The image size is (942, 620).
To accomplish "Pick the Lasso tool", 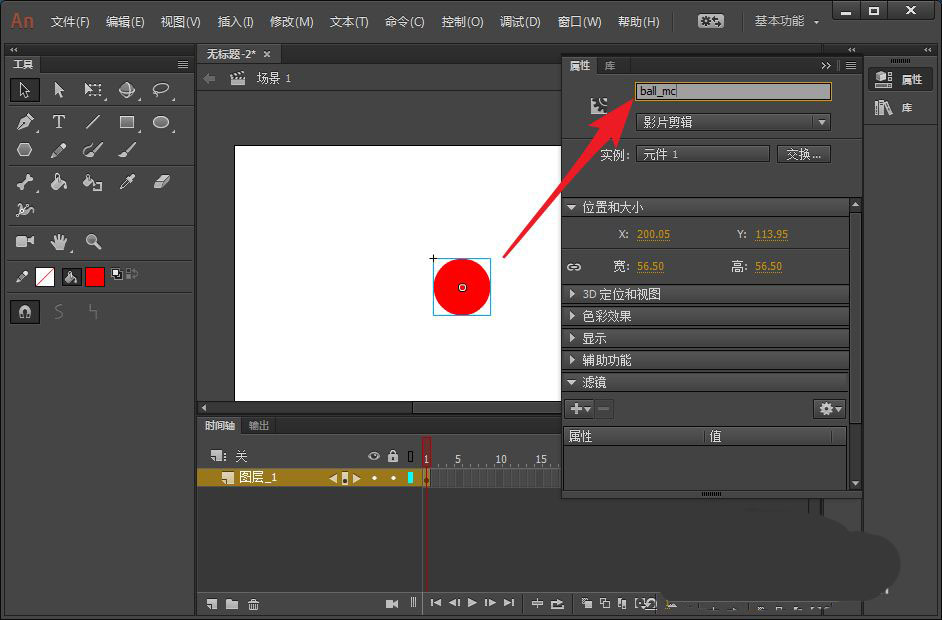I will [161, 90].
